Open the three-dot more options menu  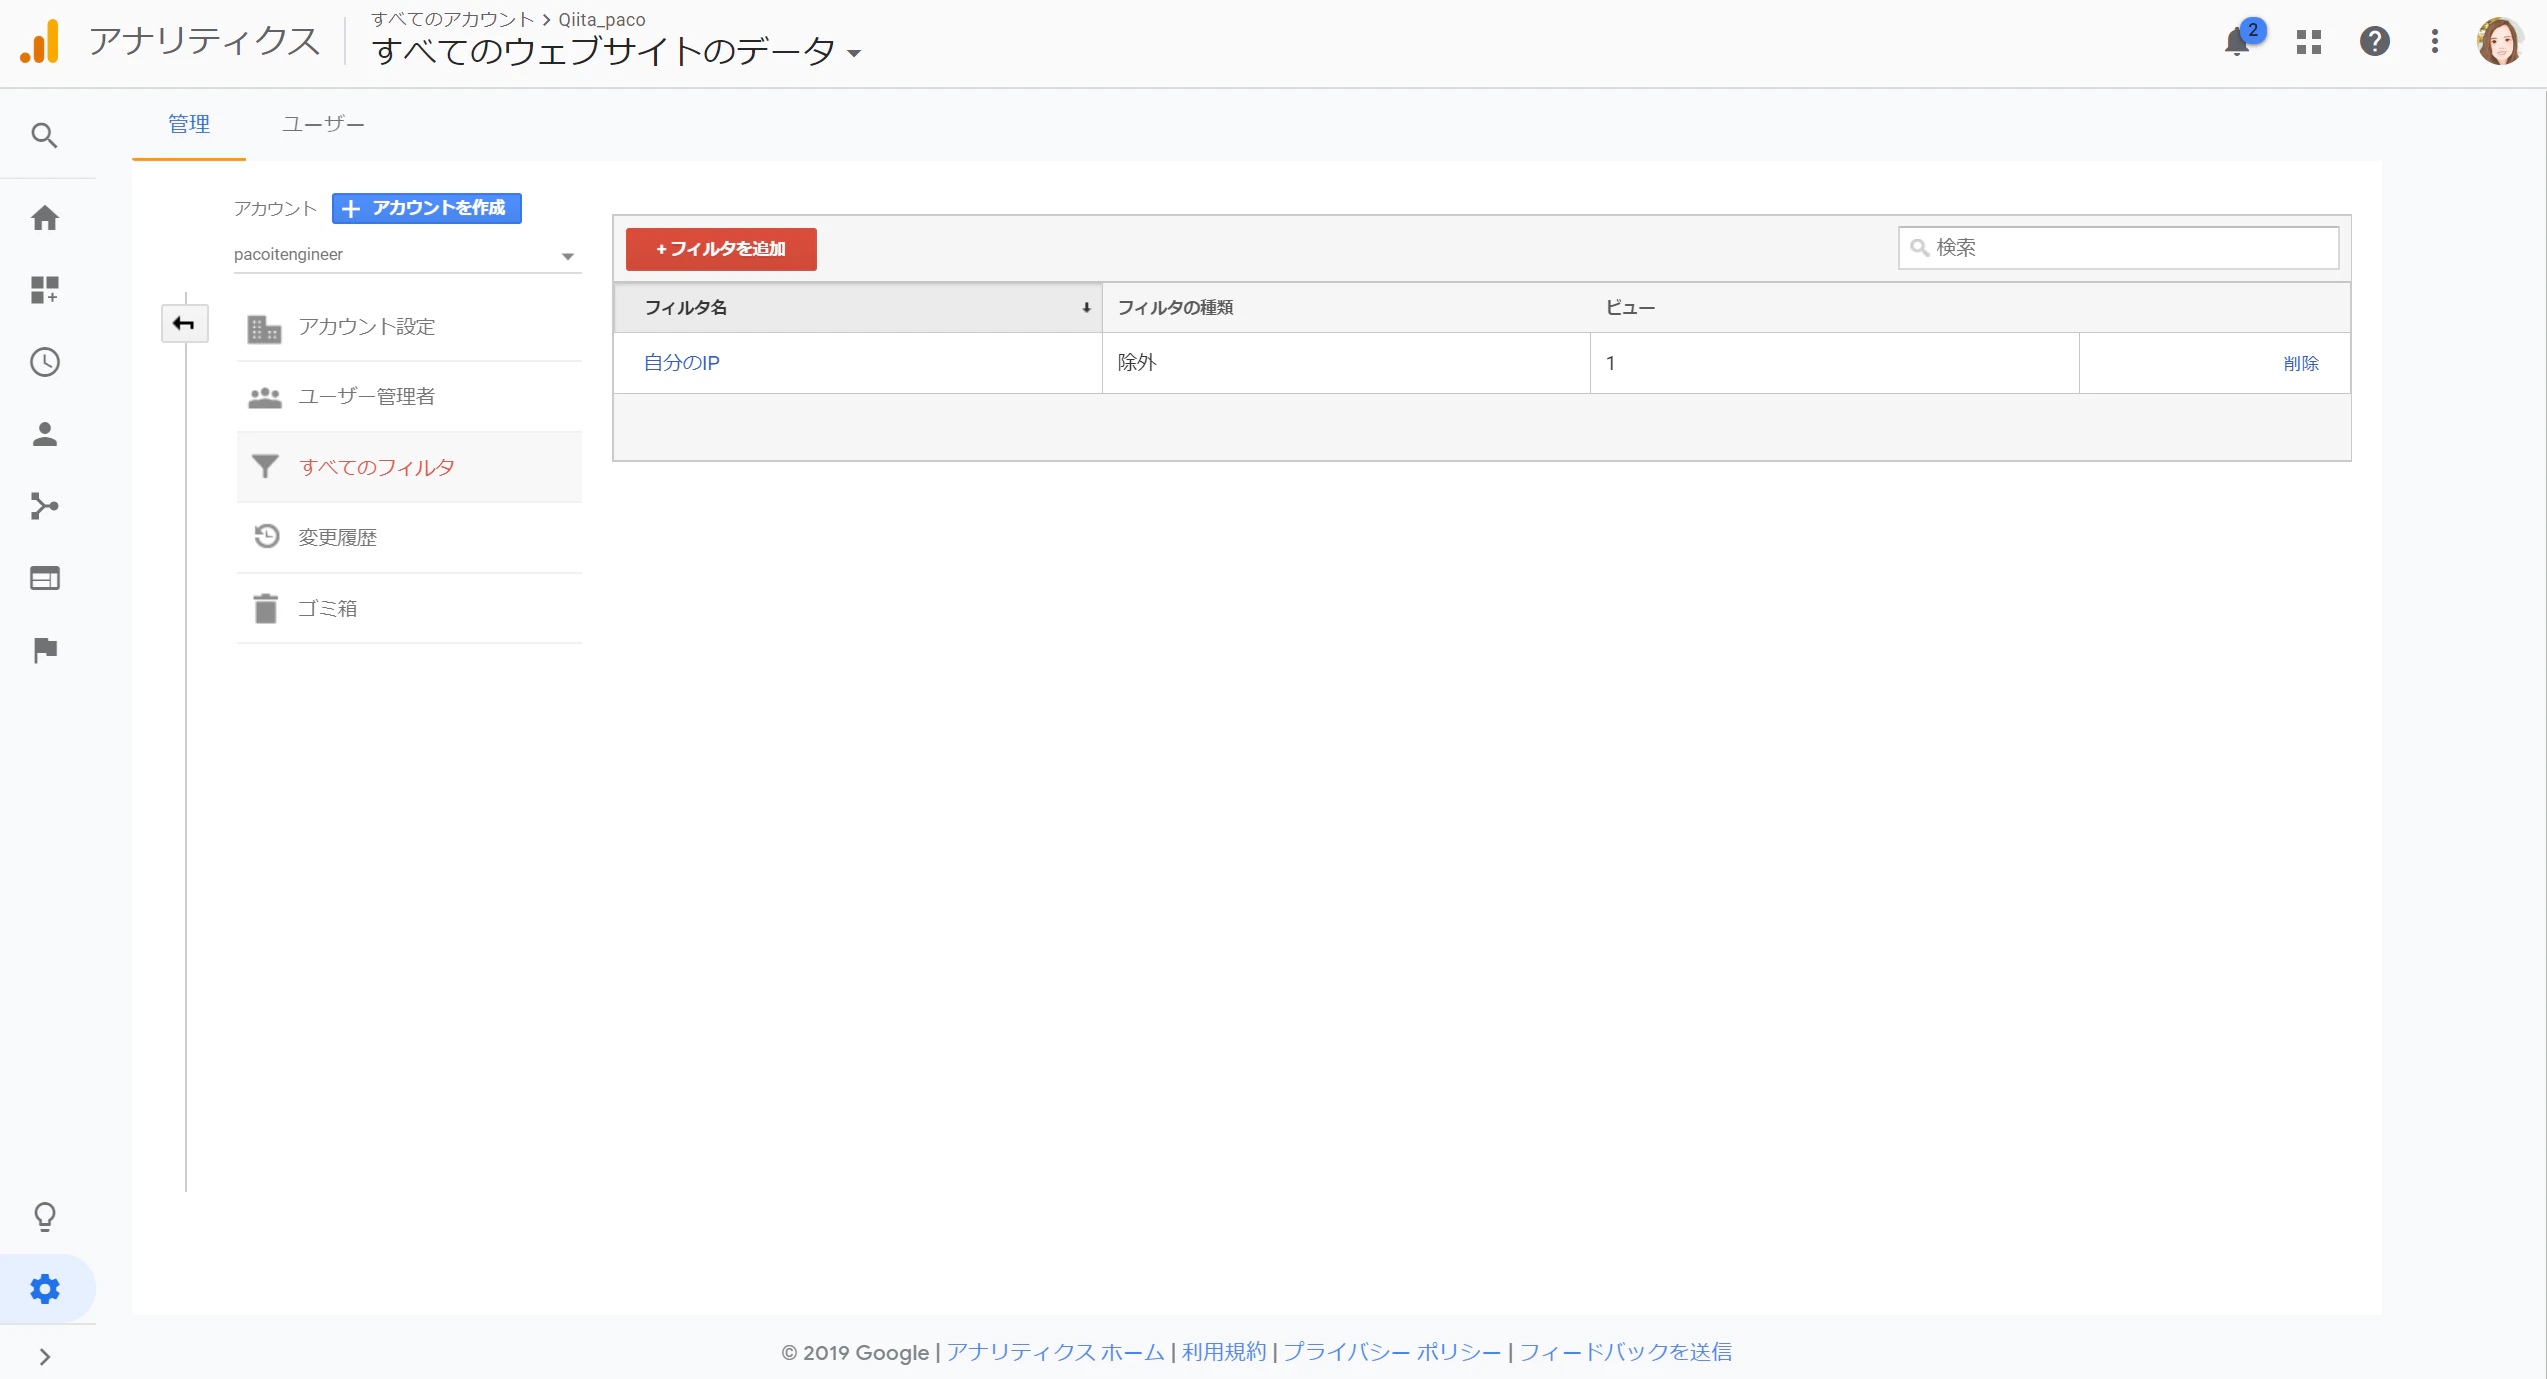point(2435,42)
